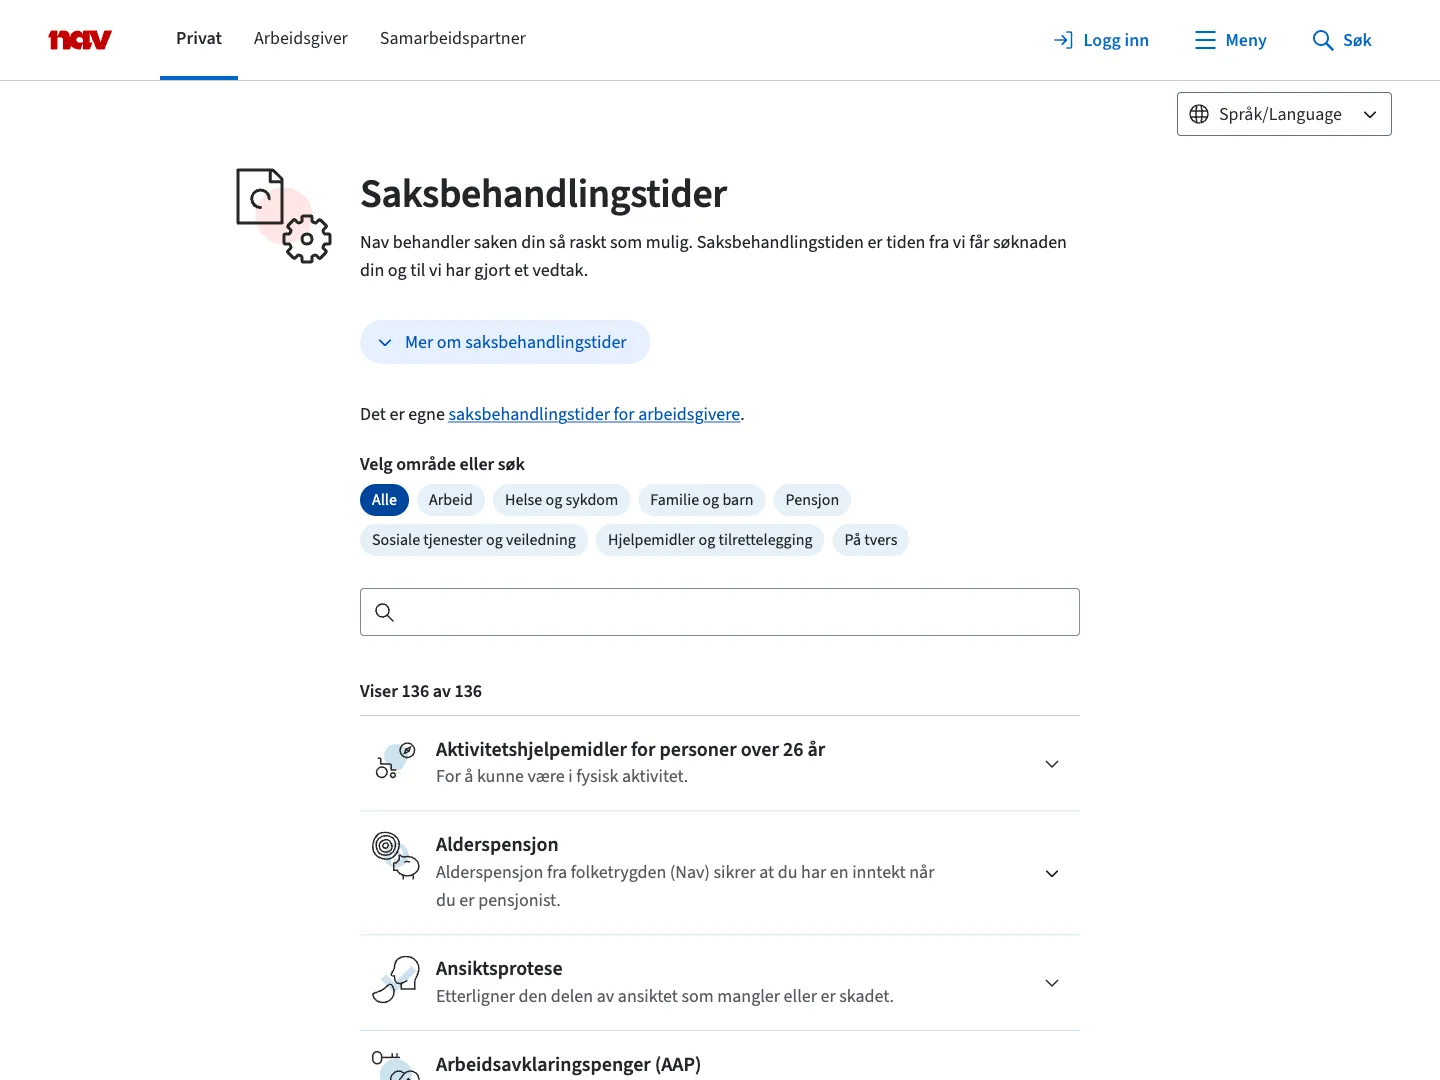Image resolution: width=1440 pixels, height=1080 pixels.
Task: Select the Alle filter chip
Action: (384, 500)
